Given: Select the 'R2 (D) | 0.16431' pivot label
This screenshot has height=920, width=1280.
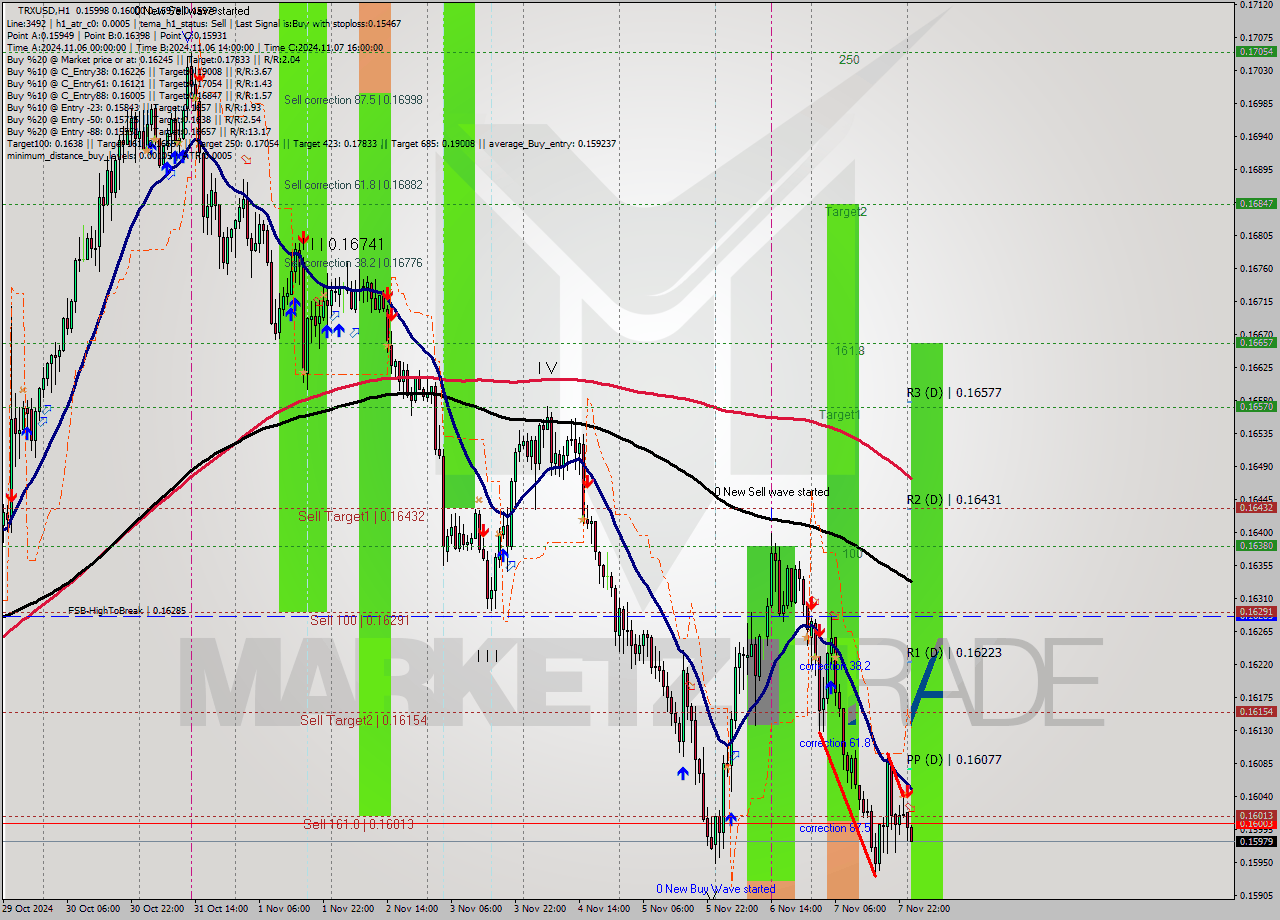Looking at the screenshot, I should click(x=954, y=499).
